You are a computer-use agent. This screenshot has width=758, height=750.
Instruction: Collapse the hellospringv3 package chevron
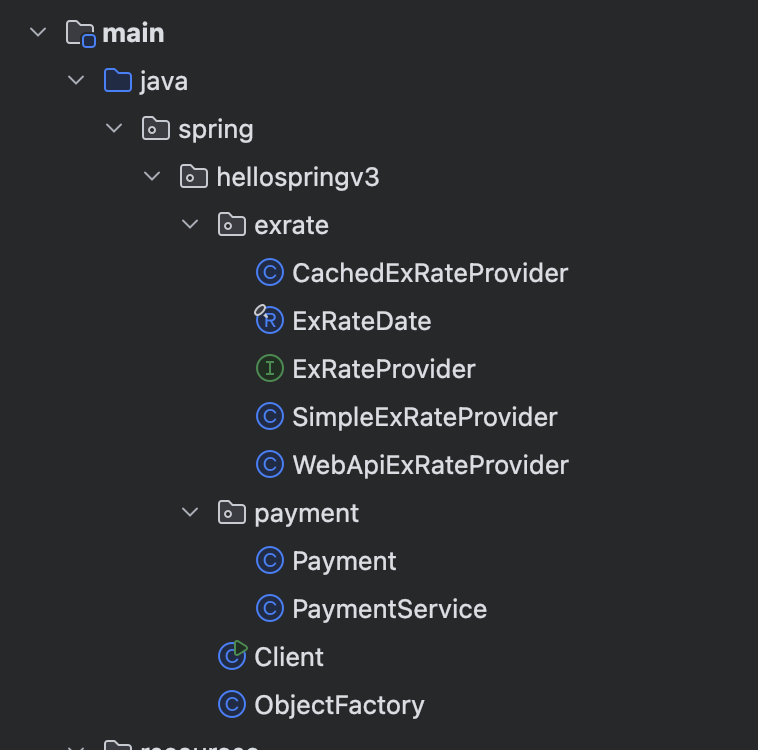click(152, 177)
